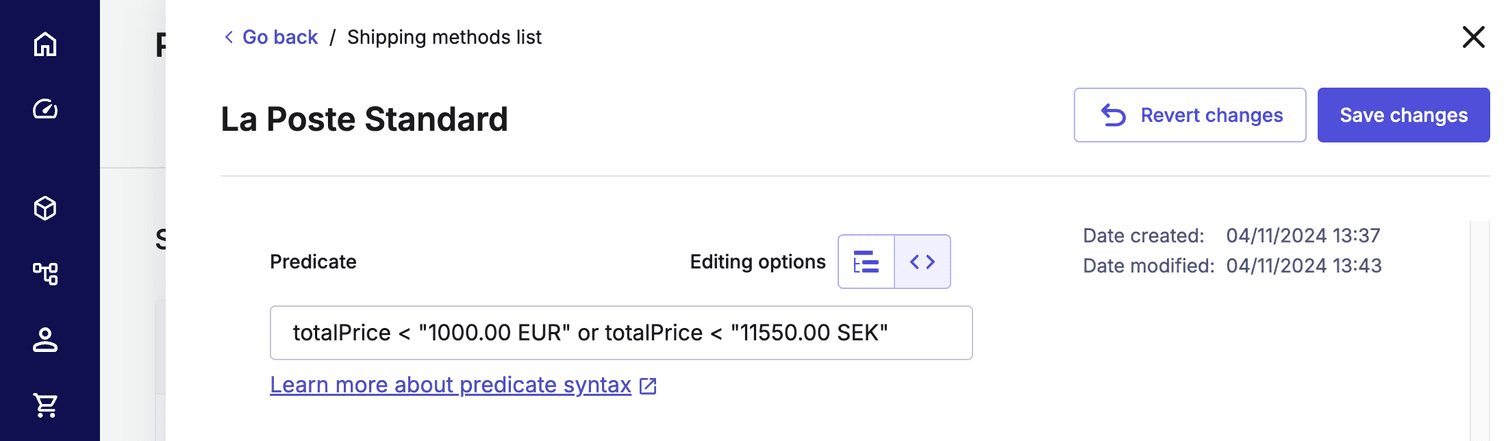Switch to form builder editing mode
Image resolution: width=1508 pixels, height=441 pixels.
click(x=866, y=262)
